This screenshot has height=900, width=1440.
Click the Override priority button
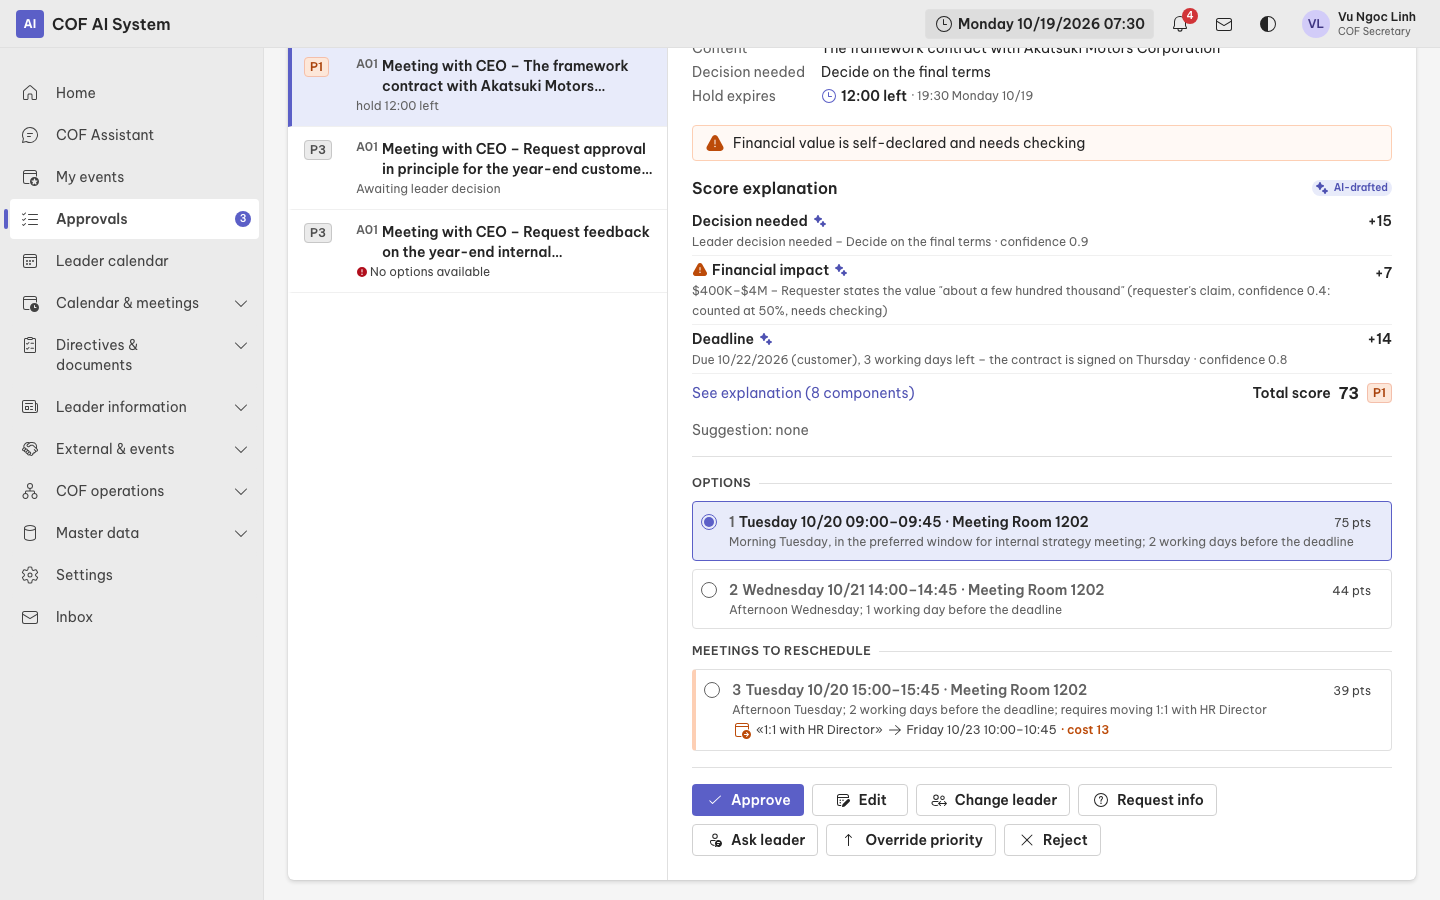[911, 840]
